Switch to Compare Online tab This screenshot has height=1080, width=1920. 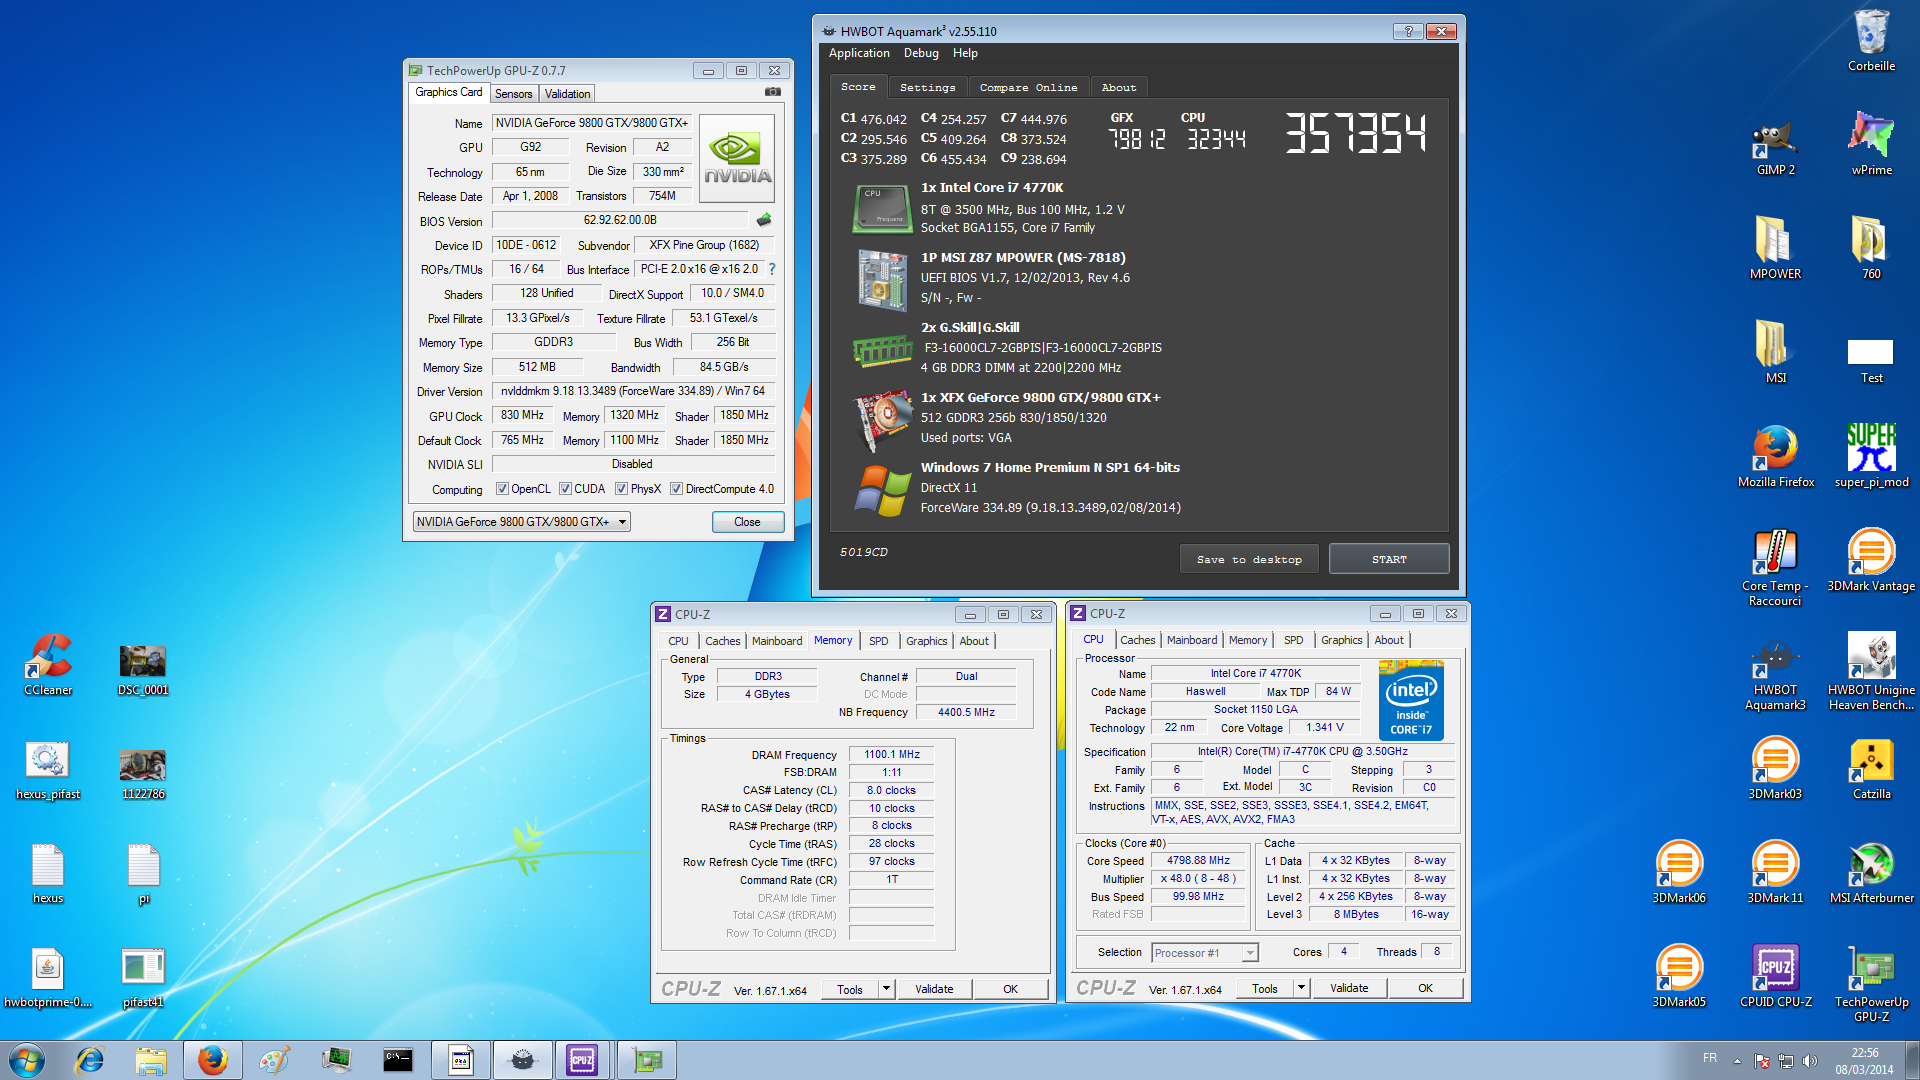point(1028,88)
